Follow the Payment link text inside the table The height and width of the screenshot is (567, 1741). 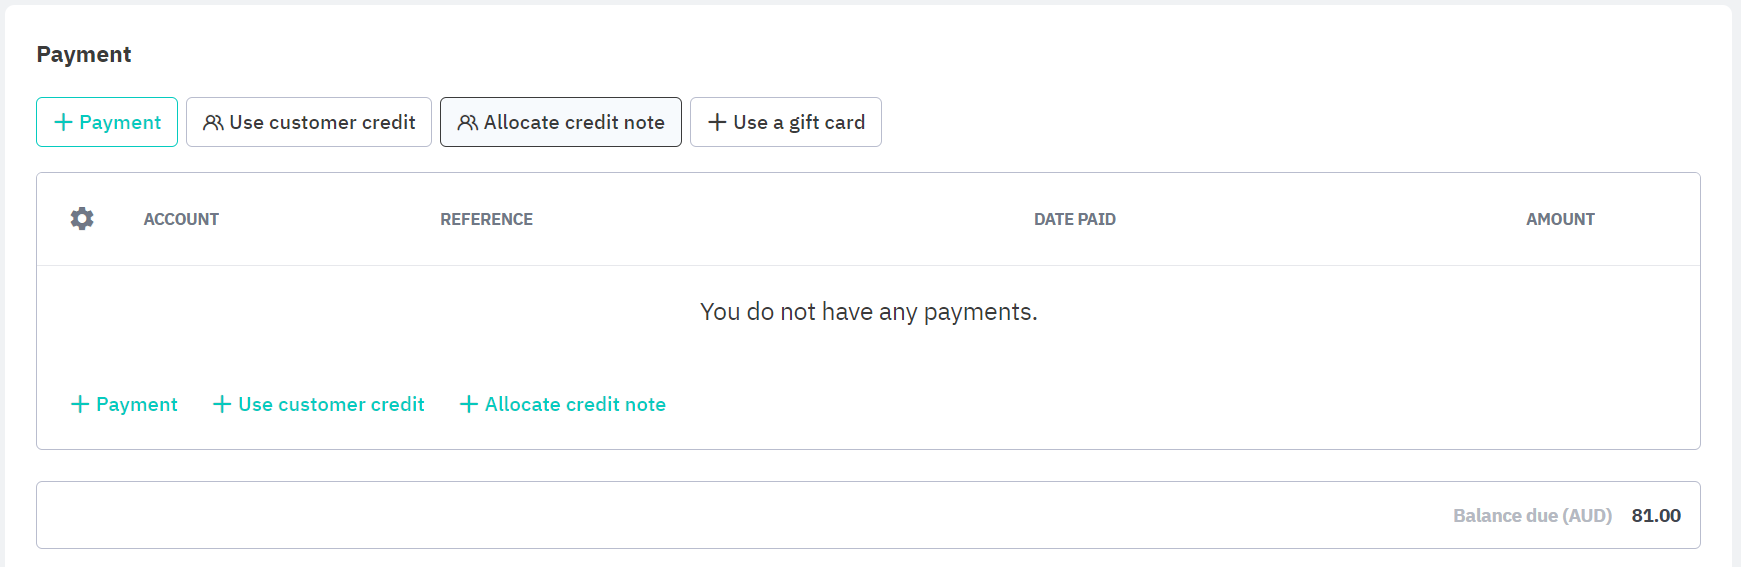[x=137, y=404]
